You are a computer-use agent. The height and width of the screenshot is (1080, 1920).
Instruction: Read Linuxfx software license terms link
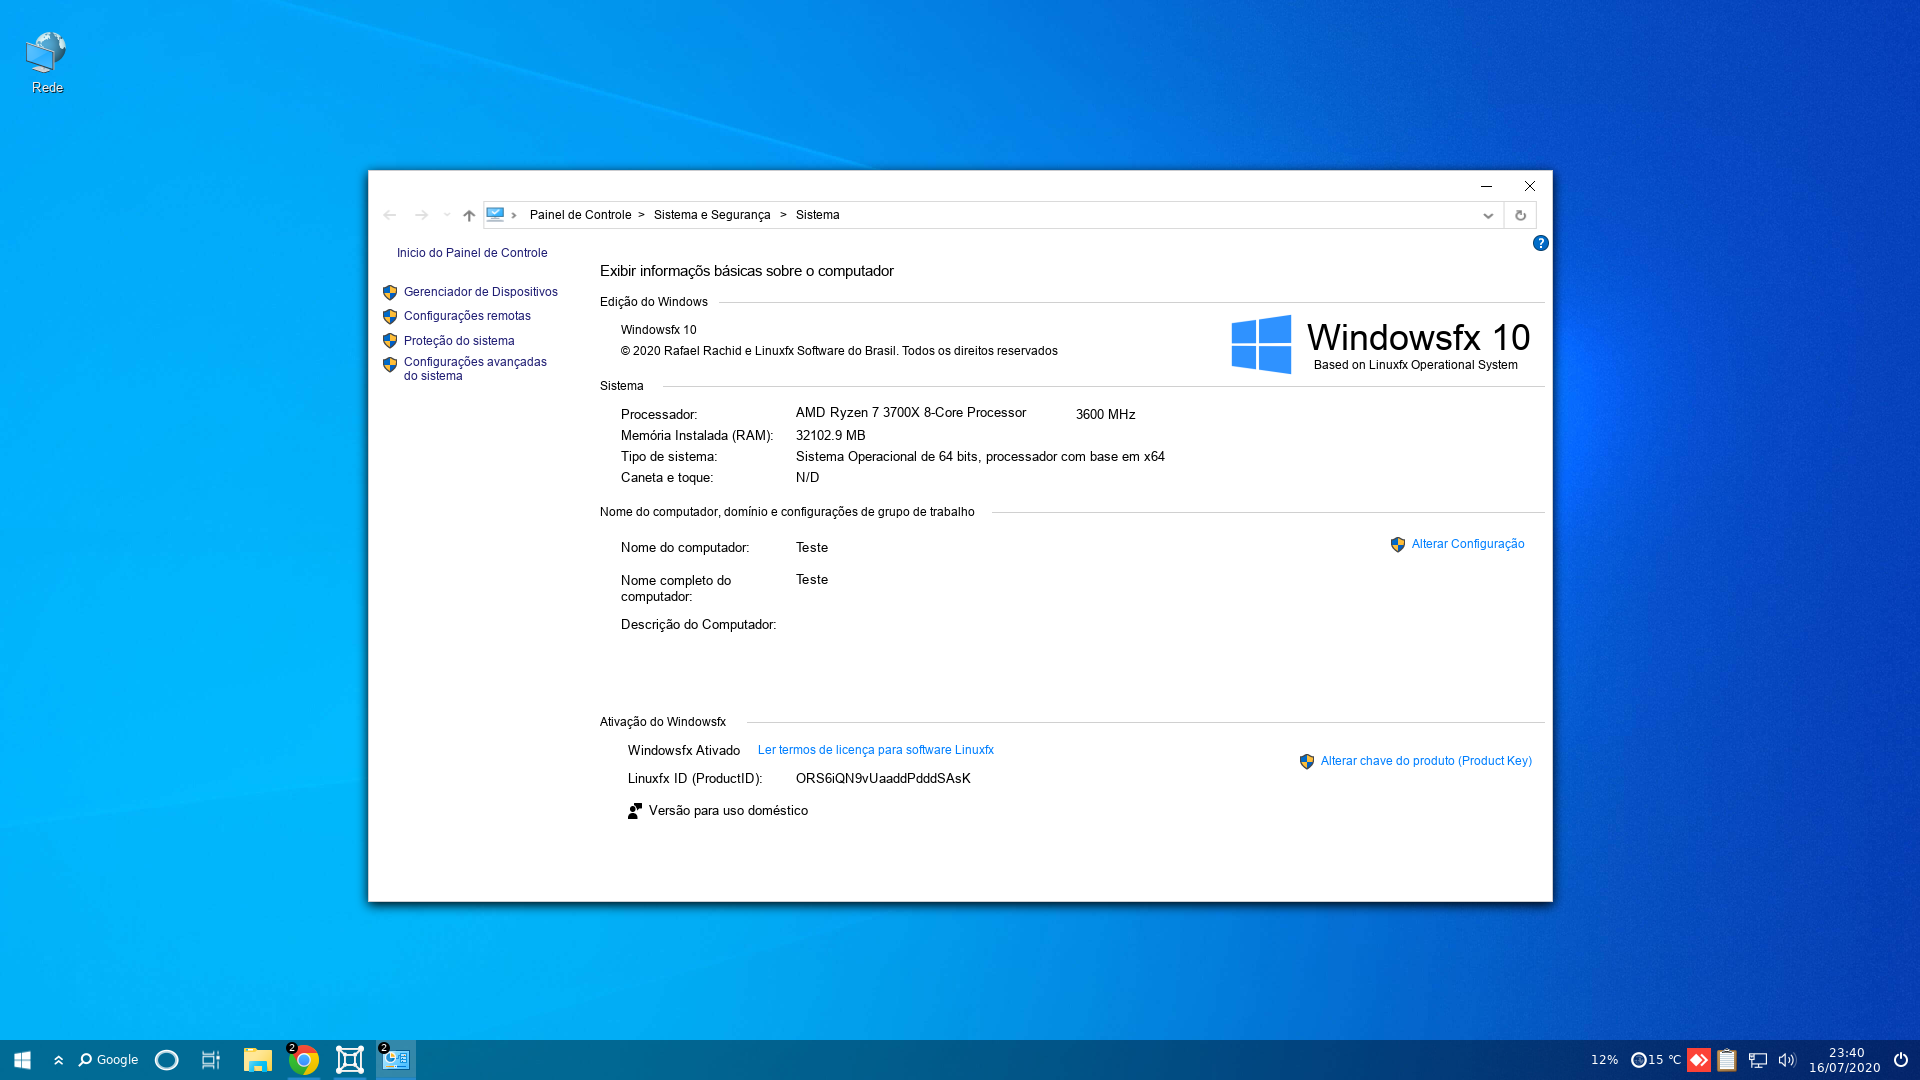pyautogui.click(x=875, y=750)
